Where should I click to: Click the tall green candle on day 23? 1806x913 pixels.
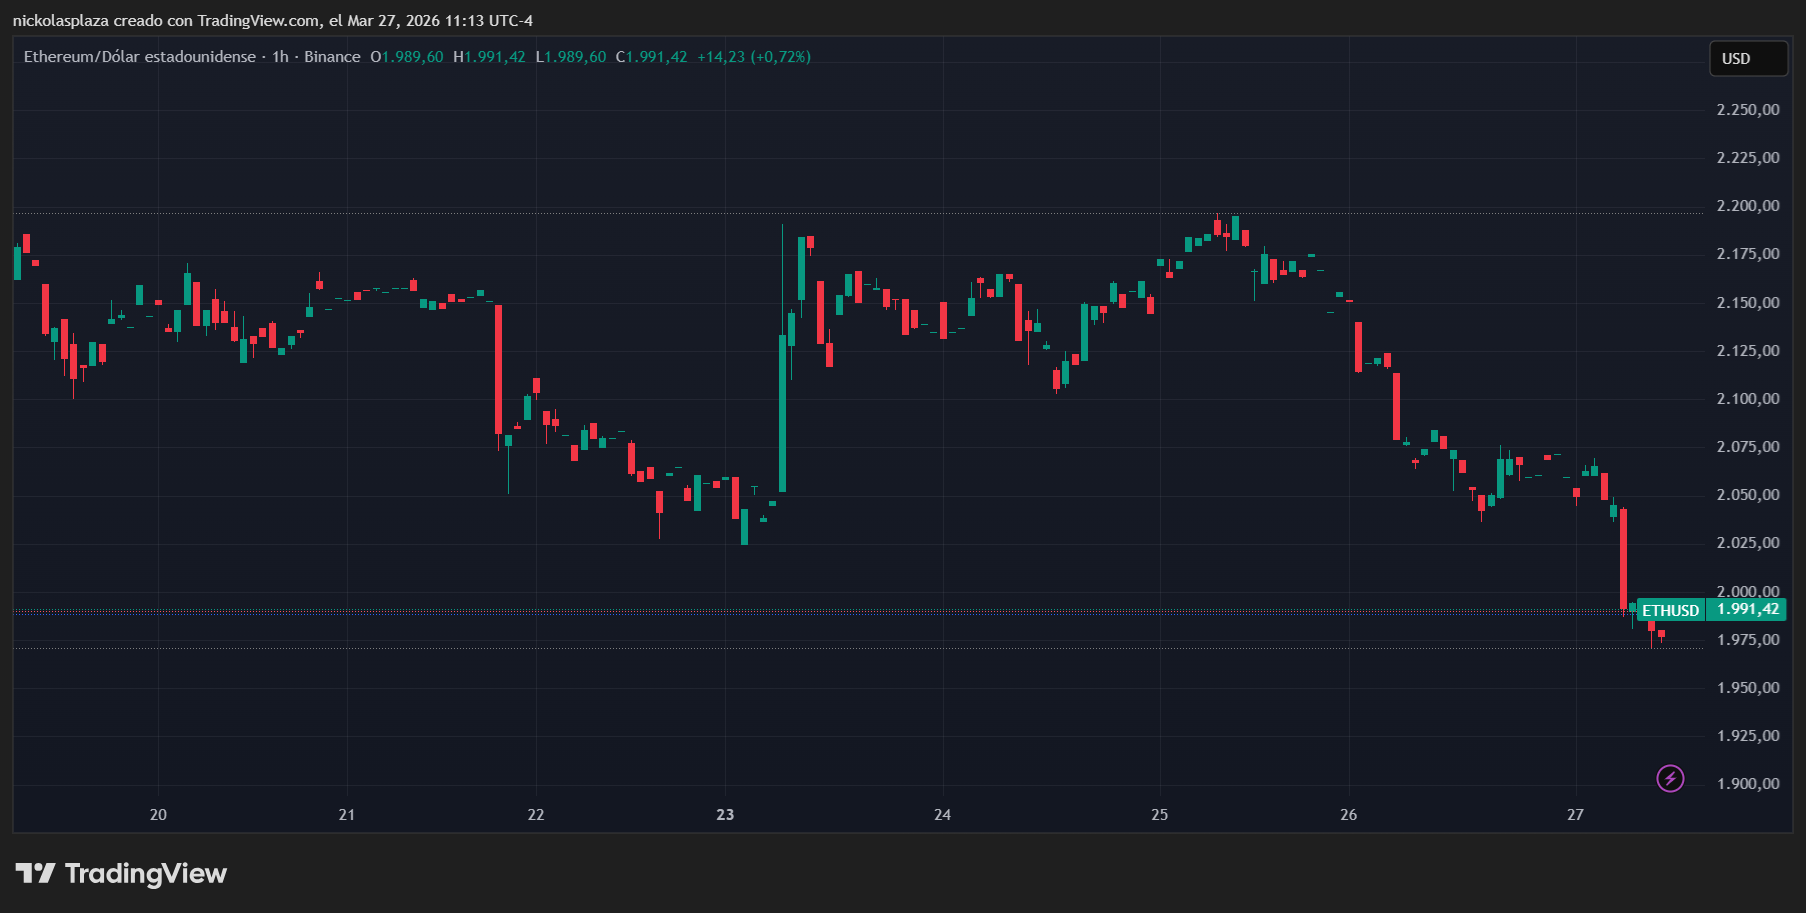click(783, 410)
